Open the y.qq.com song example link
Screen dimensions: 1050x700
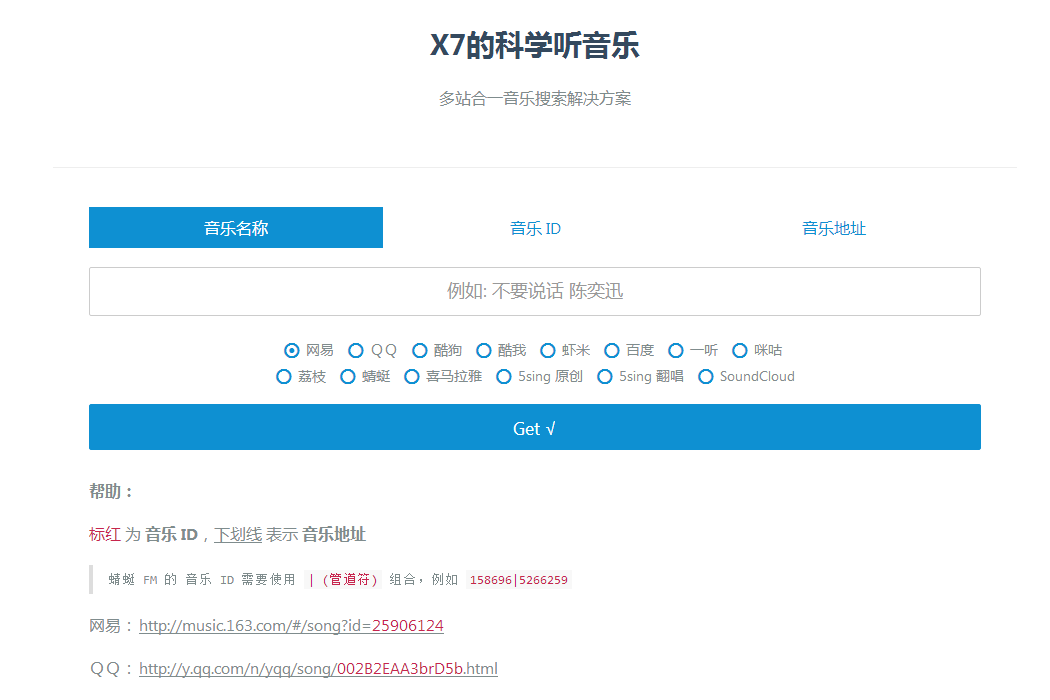point(318,669)
